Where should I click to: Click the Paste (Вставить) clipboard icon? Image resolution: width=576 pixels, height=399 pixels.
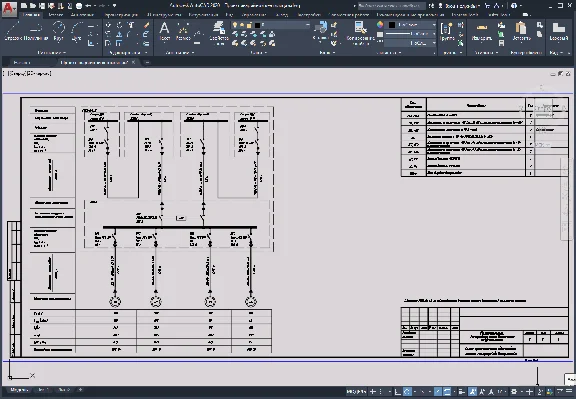coord(521,31)
